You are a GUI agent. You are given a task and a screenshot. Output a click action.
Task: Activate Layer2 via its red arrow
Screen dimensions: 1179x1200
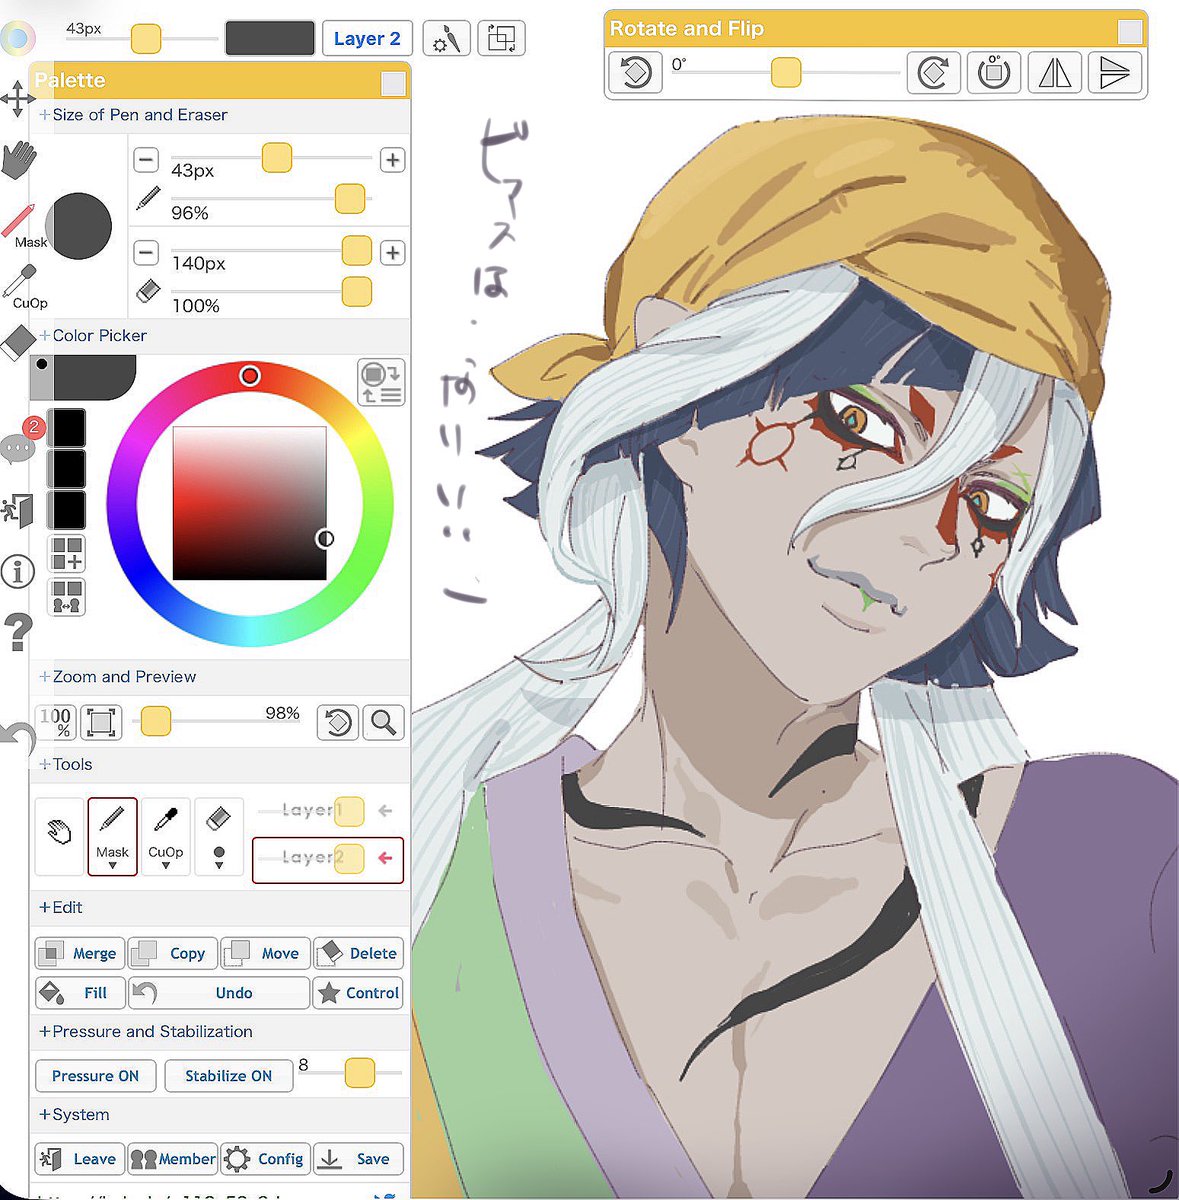point(385,858)
